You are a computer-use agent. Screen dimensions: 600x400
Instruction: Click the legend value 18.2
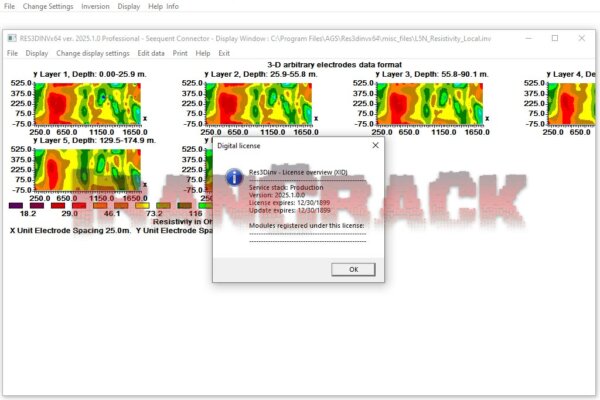click(x=28, y=214)
